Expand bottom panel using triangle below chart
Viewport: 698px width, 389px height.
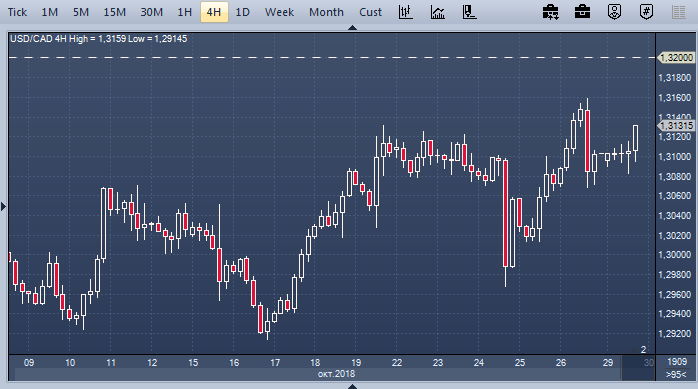[352, 386]
